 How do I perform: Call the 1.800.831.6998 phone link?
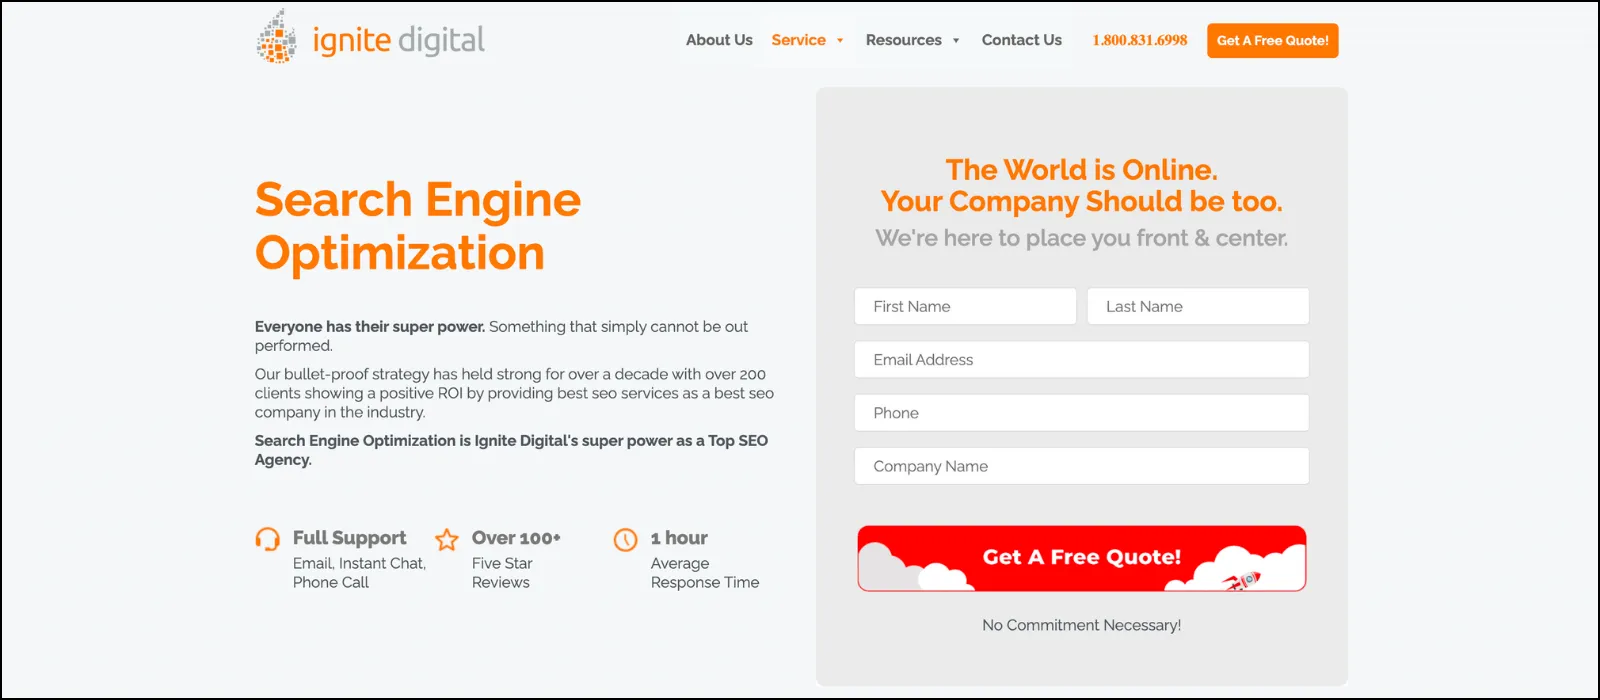(1140, 40)
